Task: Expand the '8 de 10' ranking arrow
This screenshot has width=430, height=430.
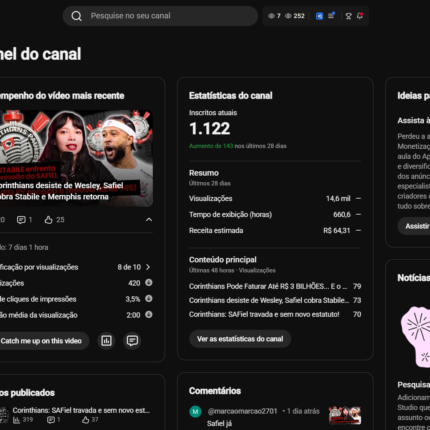Action: tap(148, 267)
